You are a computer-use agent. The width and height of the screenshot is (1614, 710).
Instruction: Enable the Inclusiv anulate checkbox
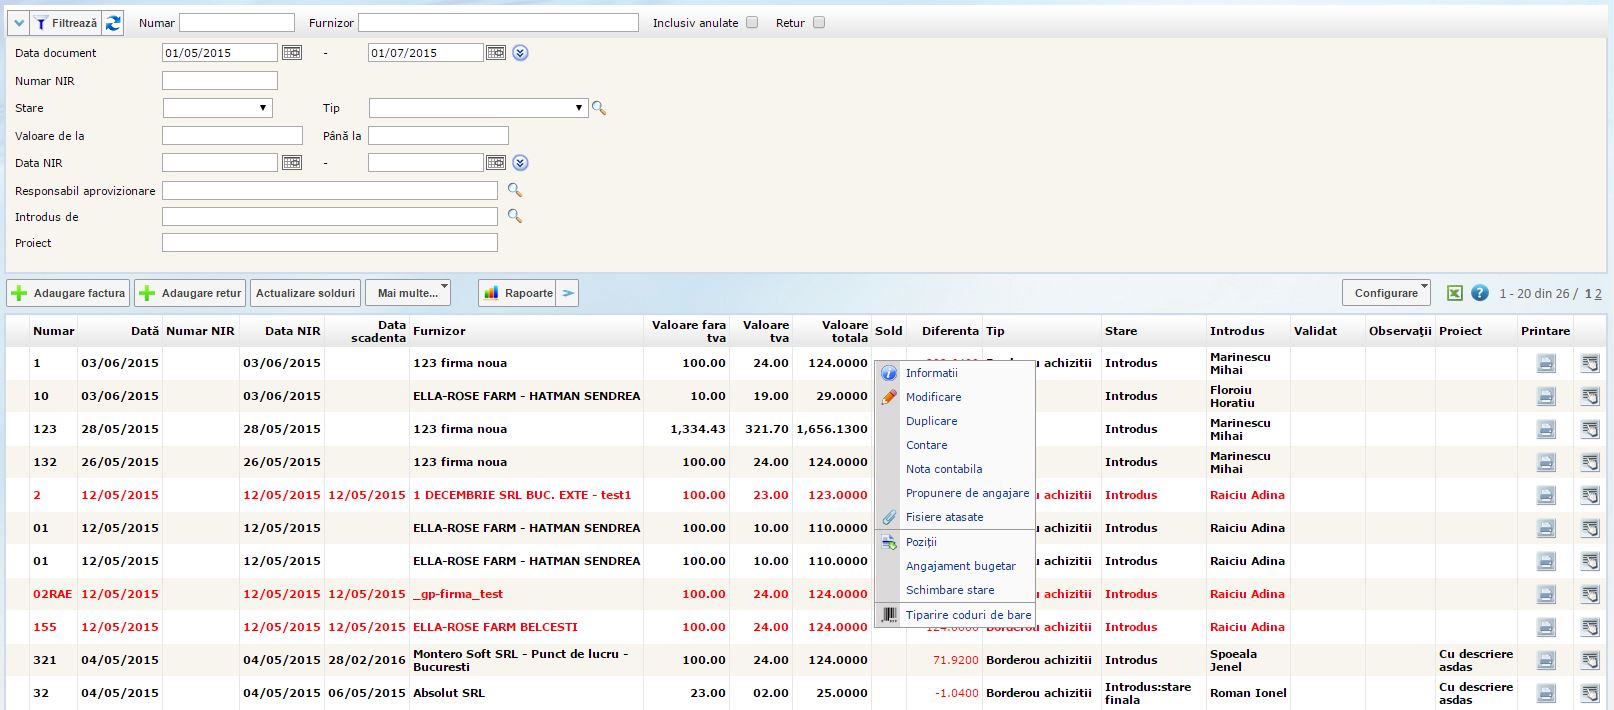point(752,23)
